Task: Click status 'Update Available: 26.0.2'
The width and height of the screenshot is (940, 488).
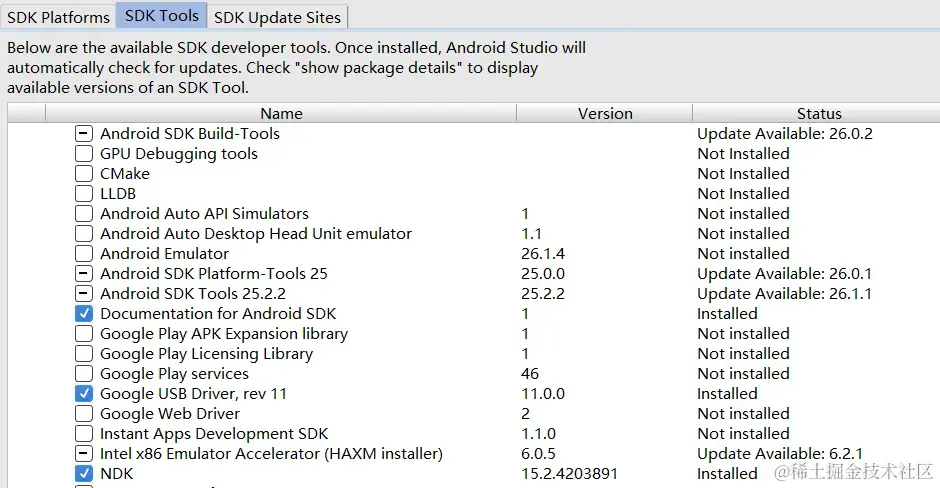Action: [785, 134]
